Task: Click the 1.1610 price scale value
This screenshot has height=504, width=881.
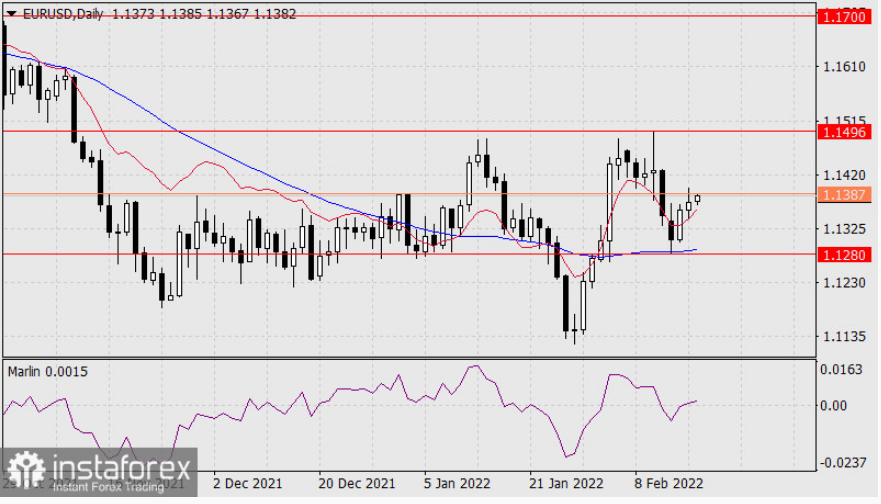Action: (x=844, y=67)
